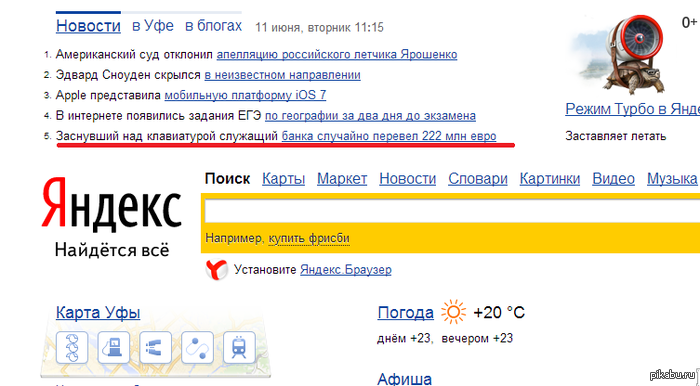Click the date text 11 июня, вторник 11:15
The image size is (700, 386).
(x=319, y=28)
